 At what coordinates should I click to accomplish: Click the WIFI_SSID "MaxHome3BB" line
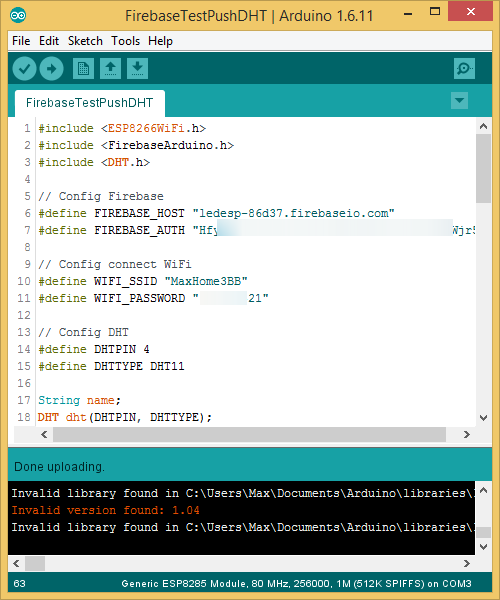tap(143, 281)
